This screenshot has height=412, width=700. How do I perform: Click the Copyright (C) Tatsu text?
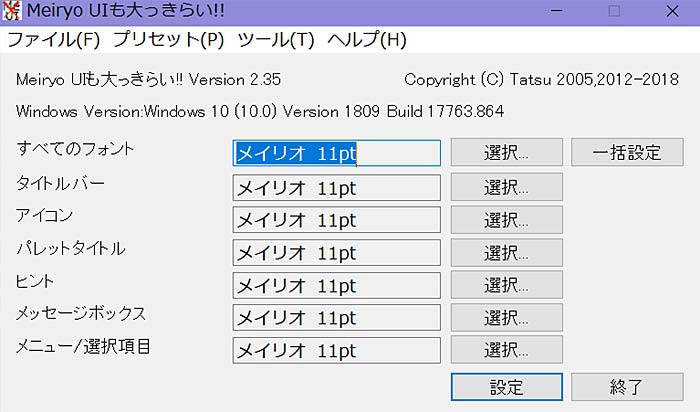(x=542, y=80)
